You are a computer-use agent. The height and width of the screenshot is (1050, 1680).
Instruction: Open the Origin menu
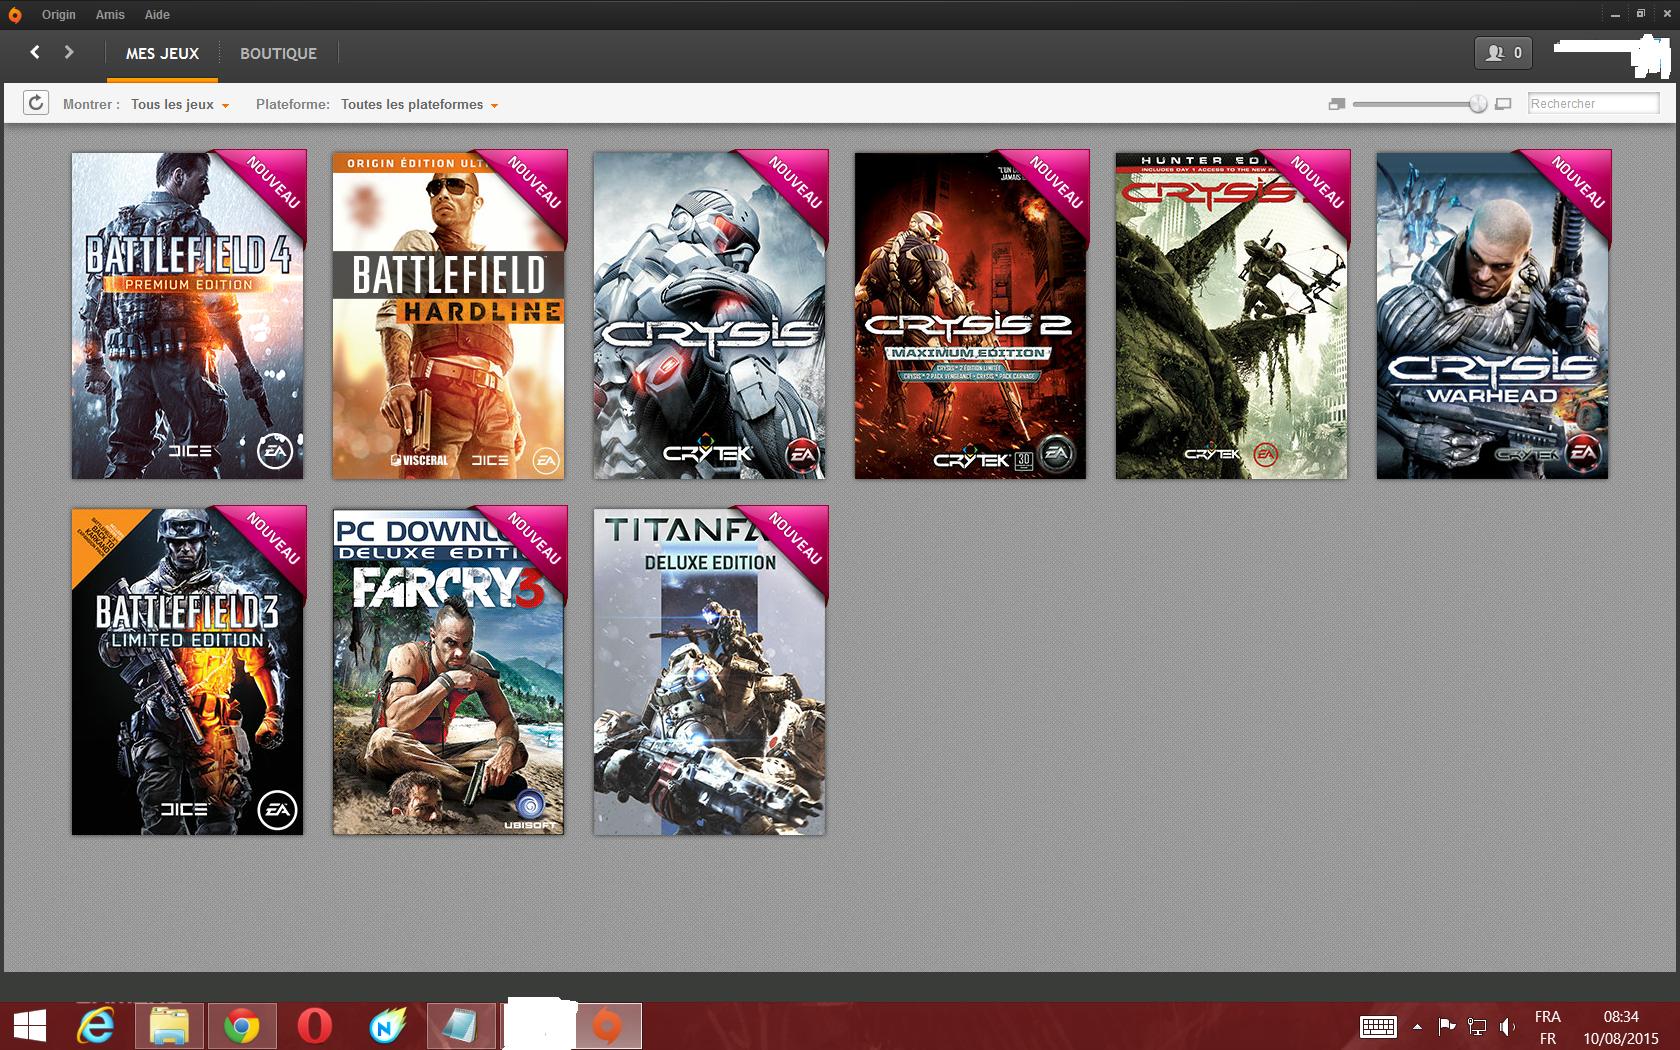[59, 15]
